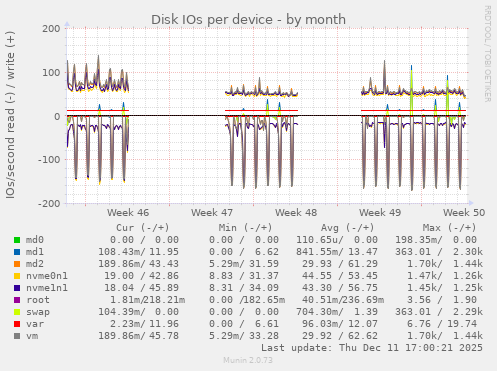Click the 'swap' legend label
497x371 pixels.
tap(38, 312)
